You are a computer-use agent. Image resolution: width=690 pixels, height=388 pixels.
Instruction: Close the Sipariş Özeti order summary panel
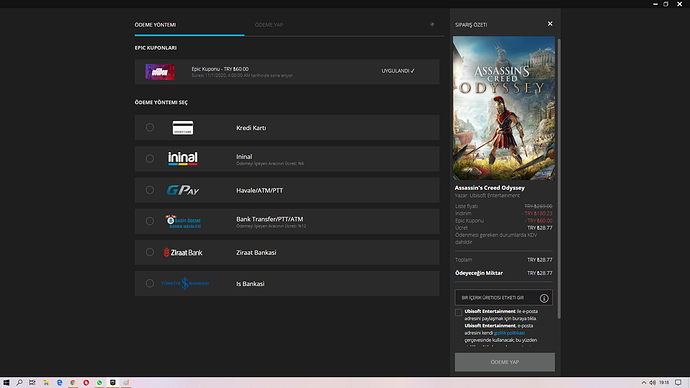(550, 24)
